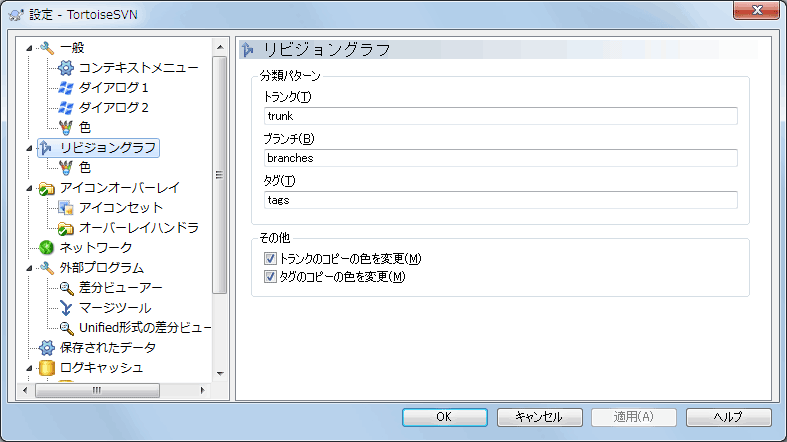This screenshot has height=442, width=787.
Task: Collapse the 外部プログラム tree node
Action: click(29, 268)
